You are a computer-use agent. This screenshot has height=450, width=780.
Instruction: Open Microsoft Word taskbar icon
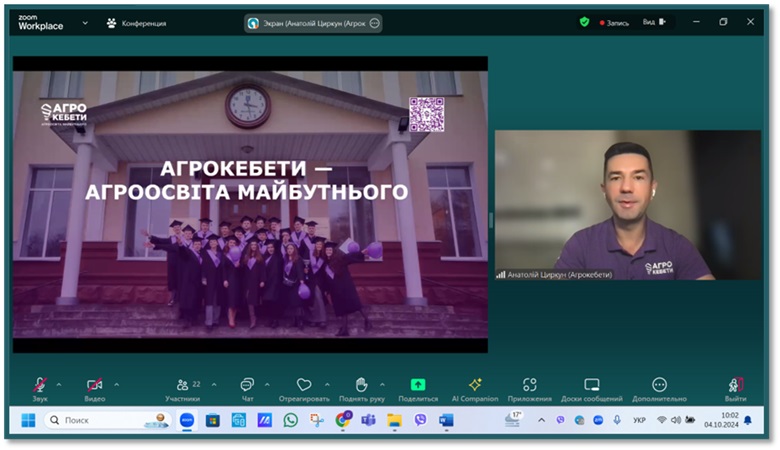[446, 421]
